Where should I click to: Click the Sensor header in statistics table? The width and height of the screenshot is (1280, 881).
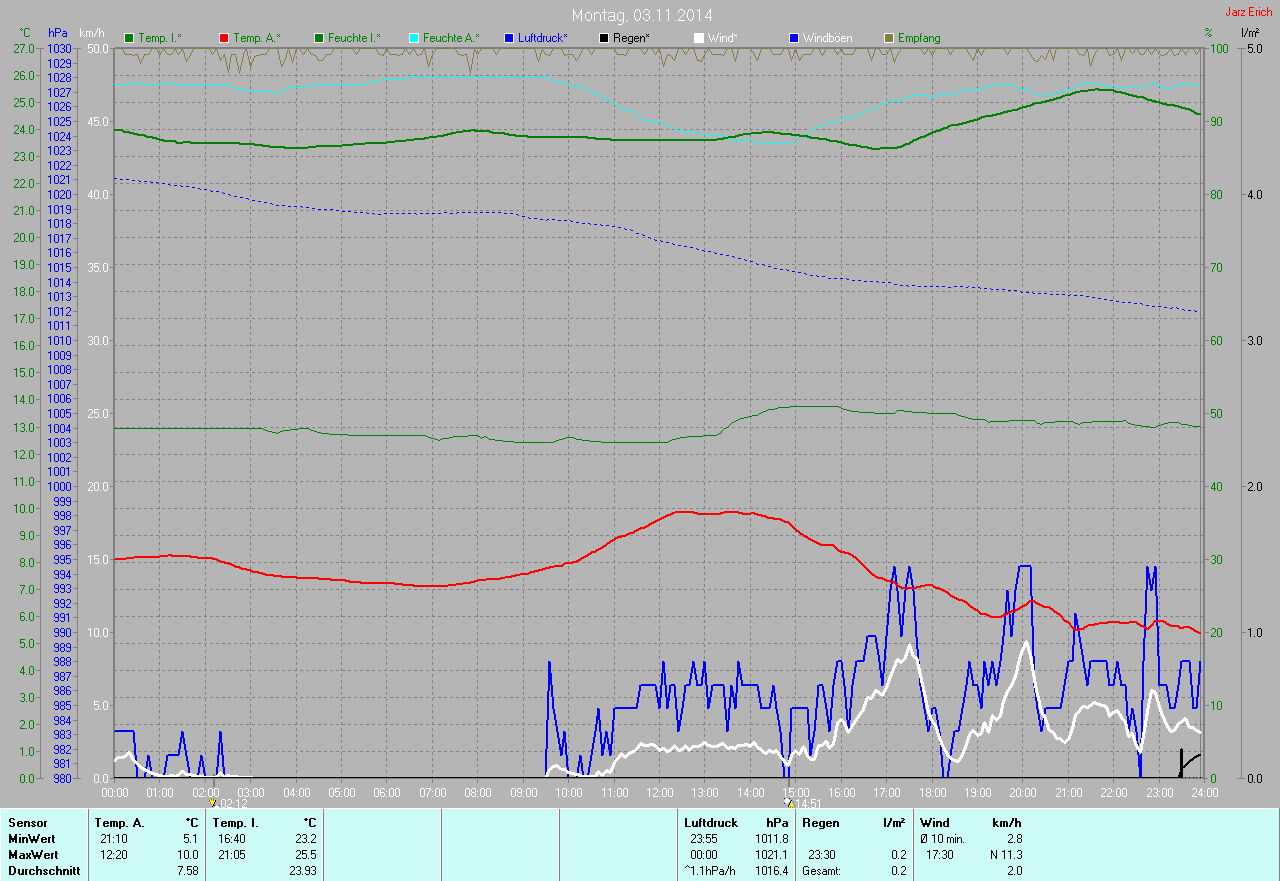27,823
